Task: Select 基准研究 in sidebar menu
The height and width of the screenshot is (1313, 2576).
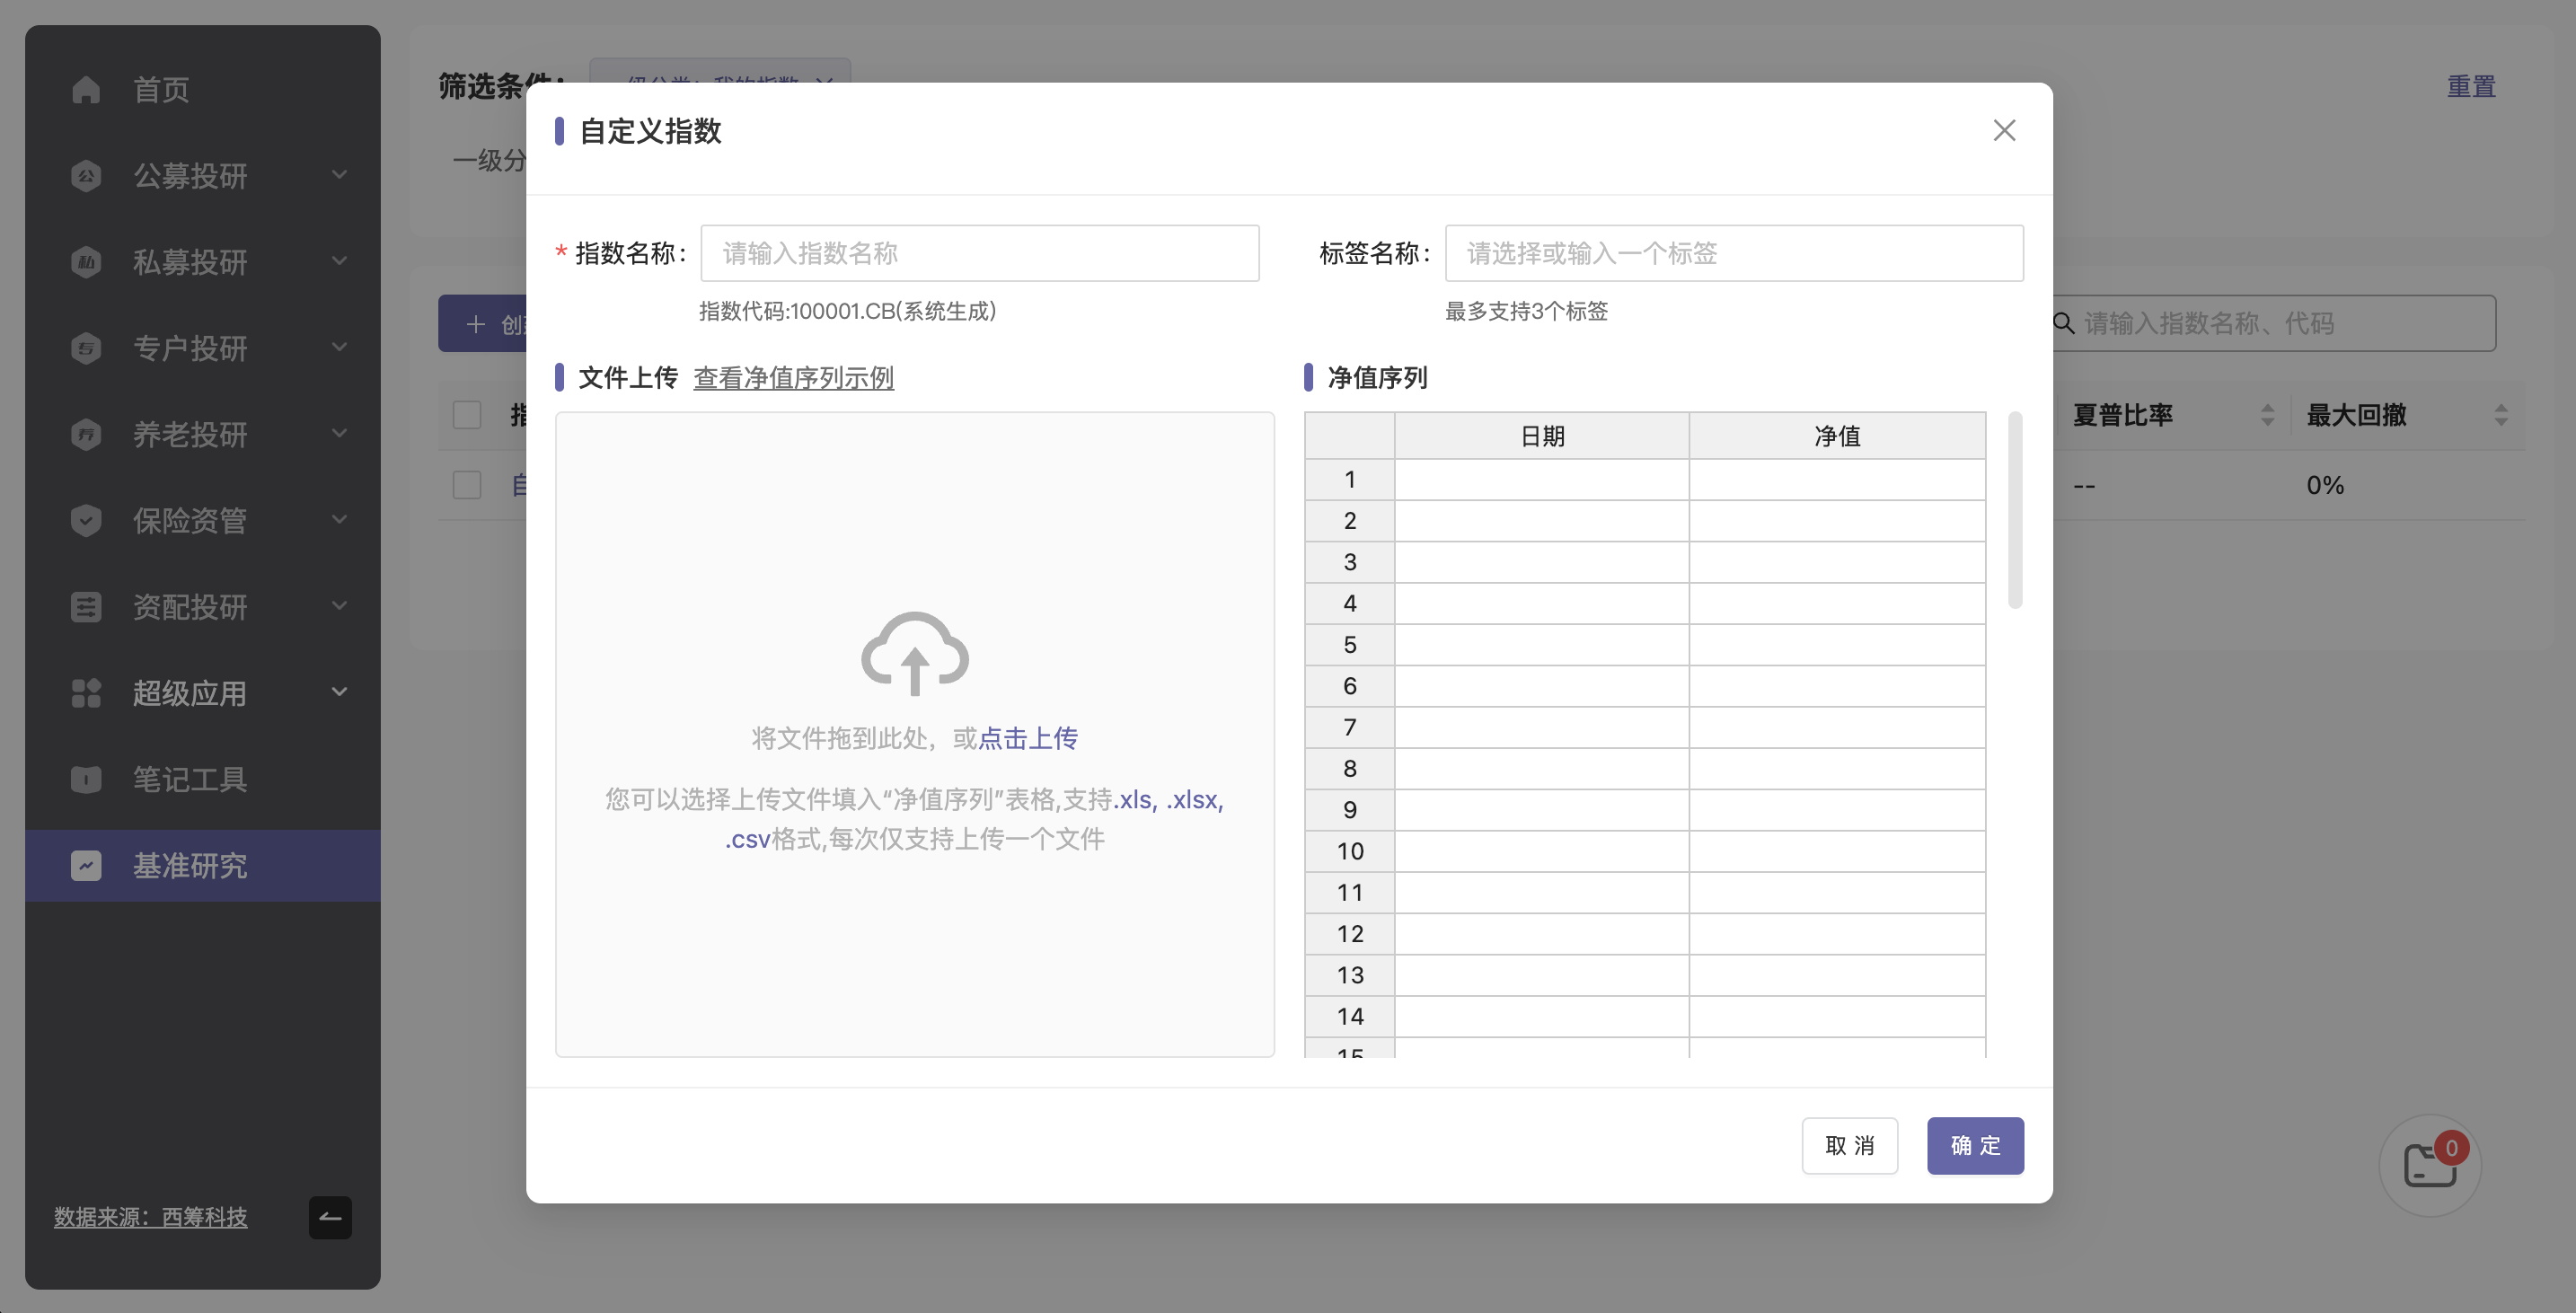Action: [x=190, y=865]
